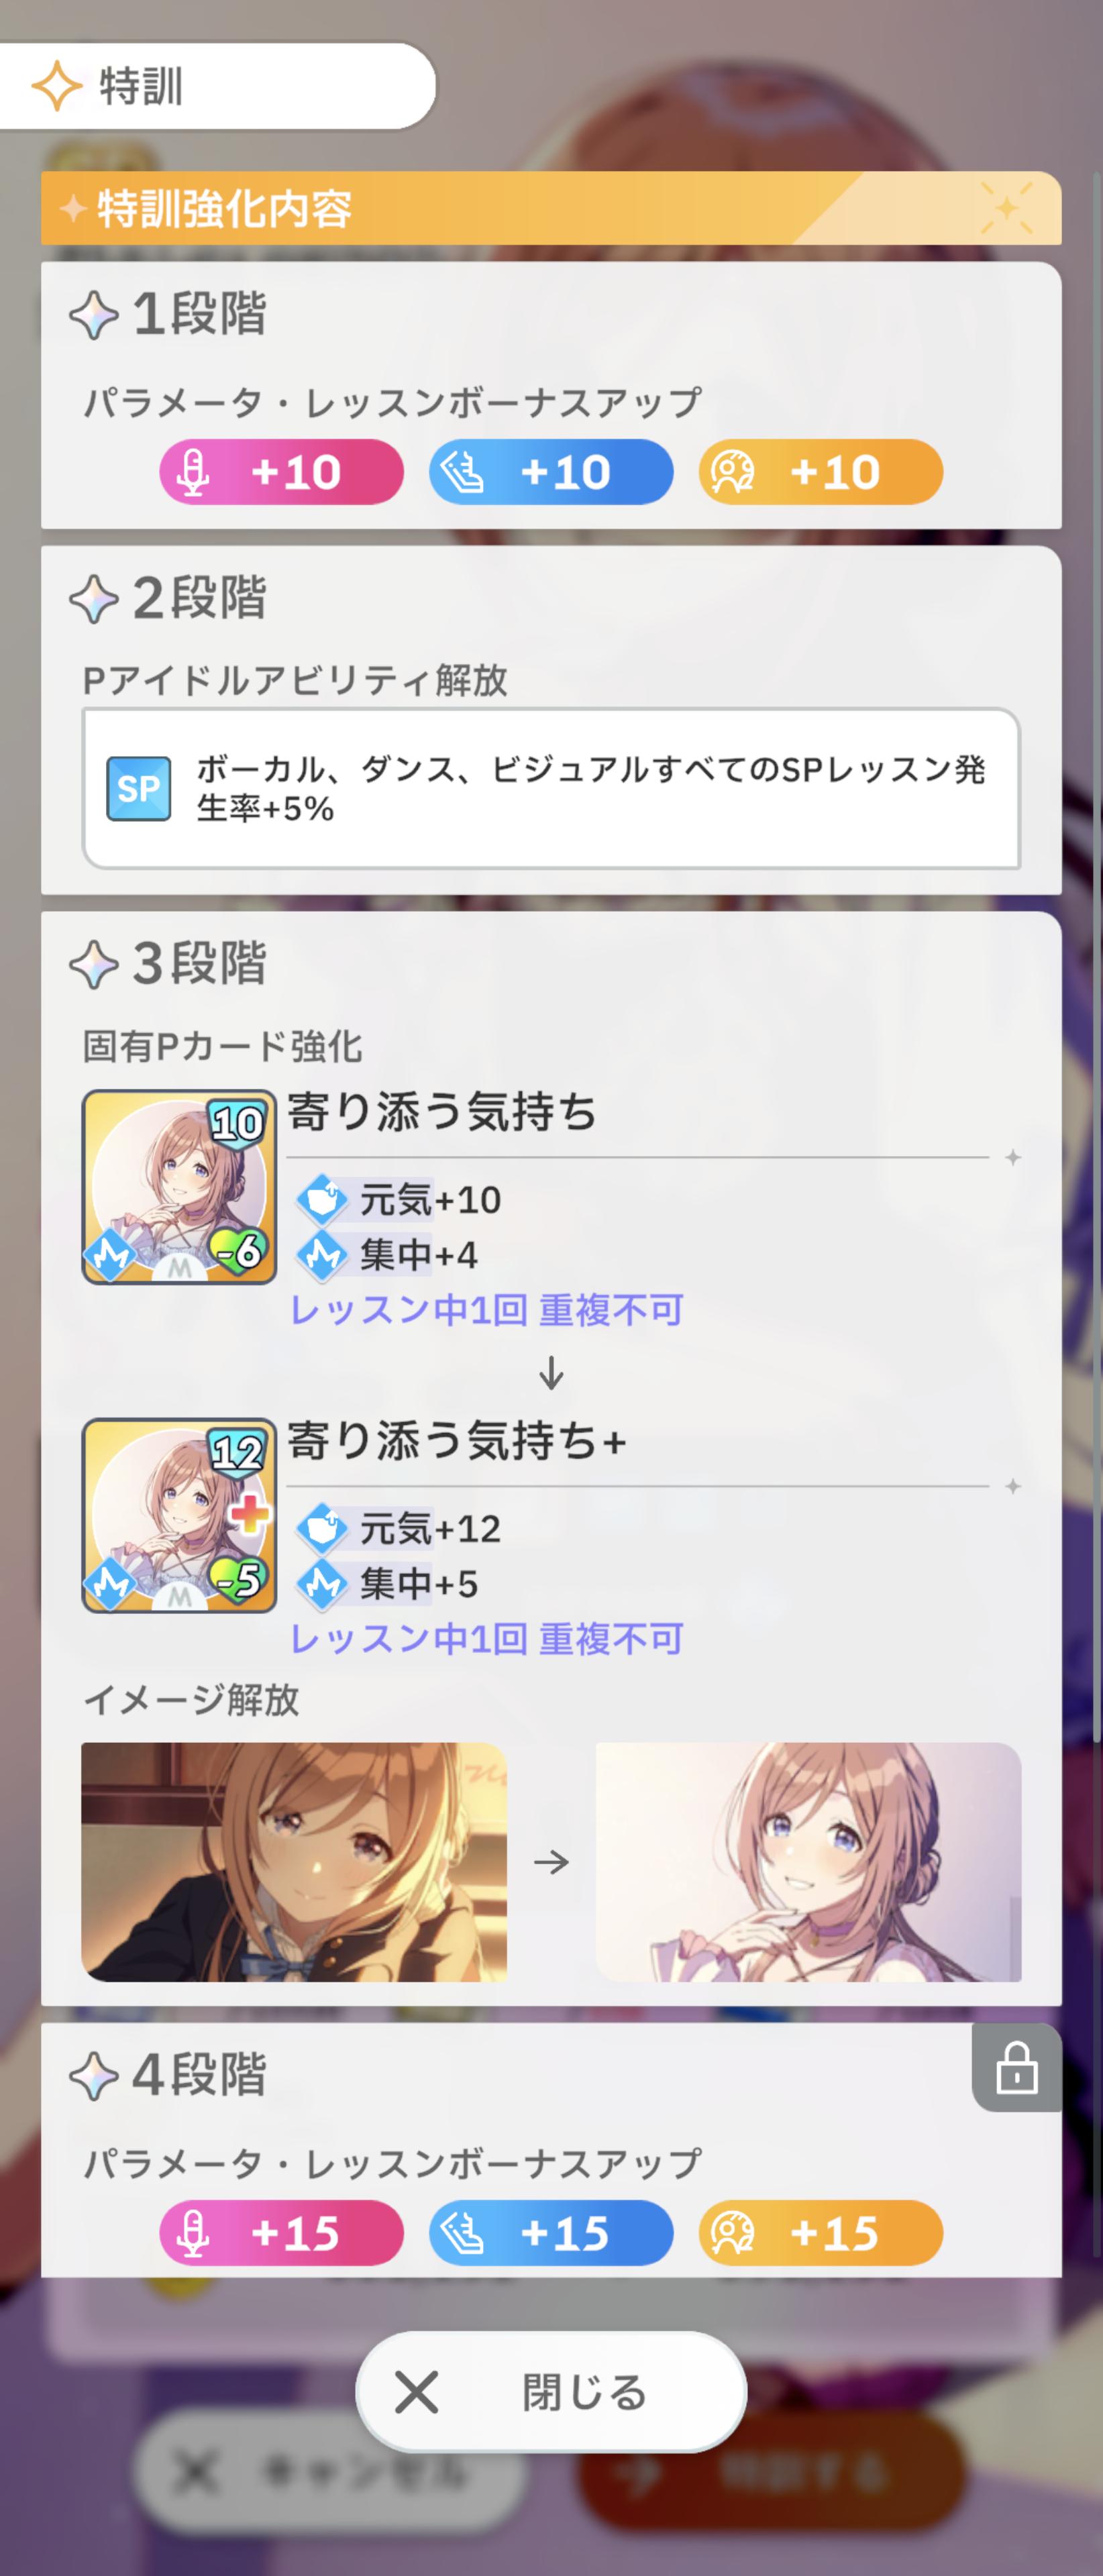Open the 寄り添う気持ち+ upgraded card thumbnail
This screenshot has width=1103, height=2576.
click(179, 1516)
